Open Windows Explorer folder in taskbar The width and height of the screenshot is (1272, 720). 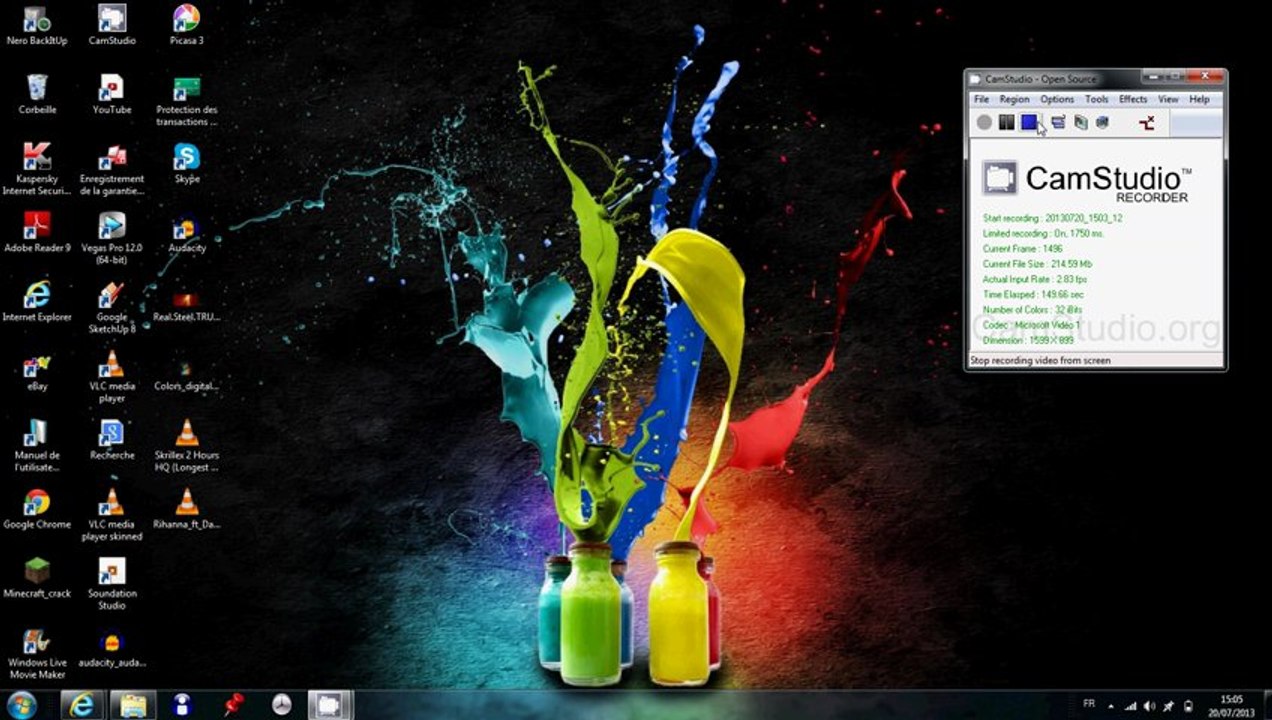point(132,705)
